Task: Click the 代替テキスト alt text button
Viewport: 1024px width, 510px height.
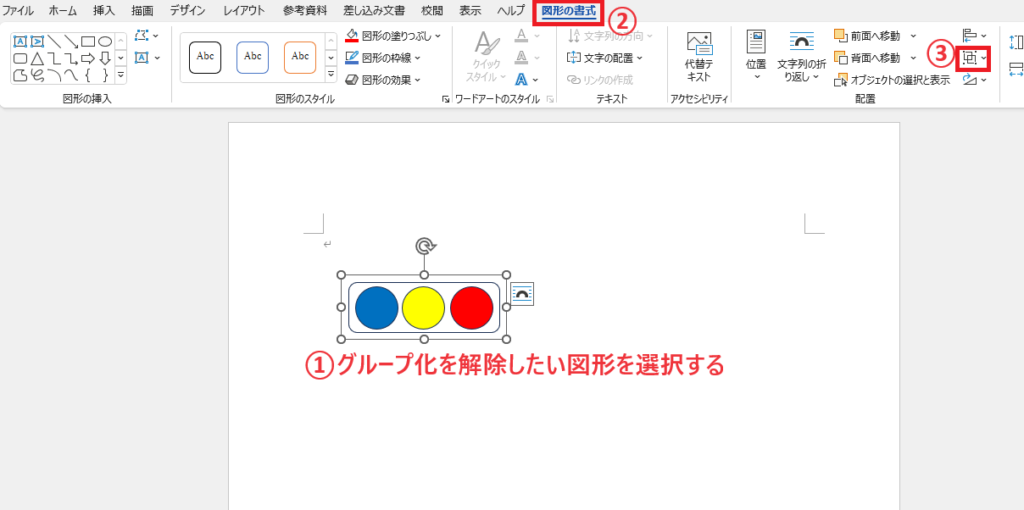Action: [699, 57]
